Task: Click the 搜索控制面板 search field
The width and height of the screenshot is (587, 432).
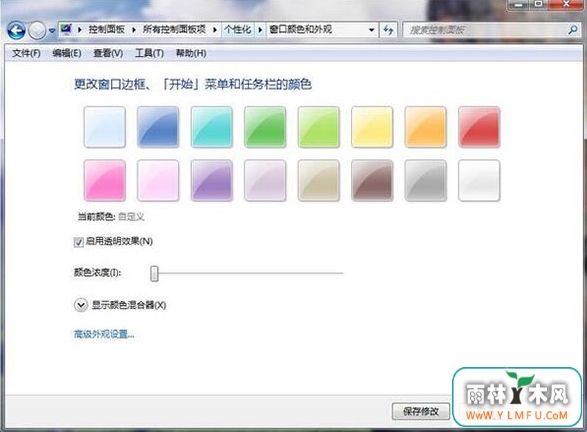Action: 485,30
